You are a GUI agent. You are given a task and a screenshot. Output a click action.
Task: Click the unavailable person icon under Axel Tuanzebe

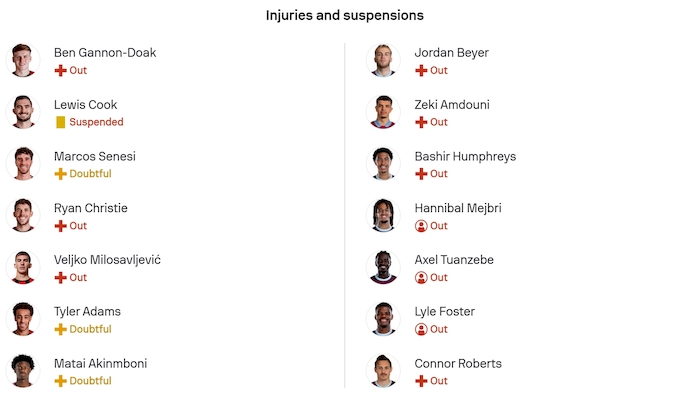[x=421, y=277]
